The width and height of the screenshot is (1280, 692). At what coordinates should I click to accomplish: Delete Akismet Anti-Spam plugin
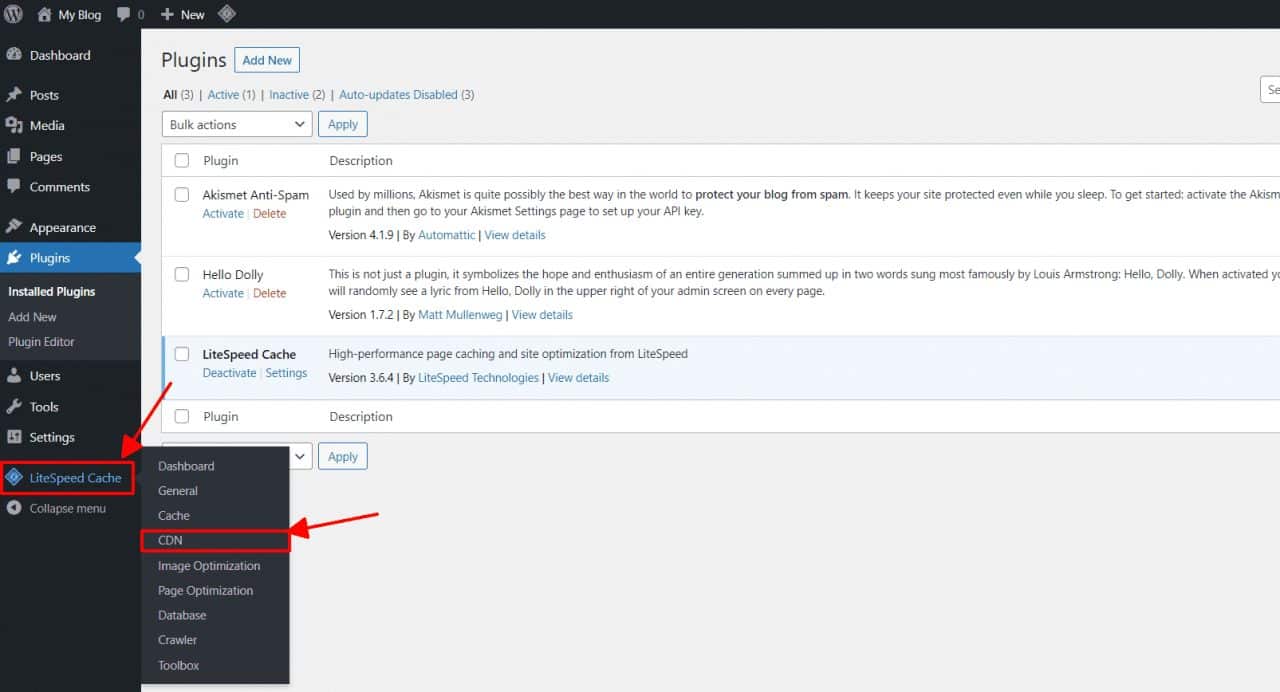coord(270,214)
